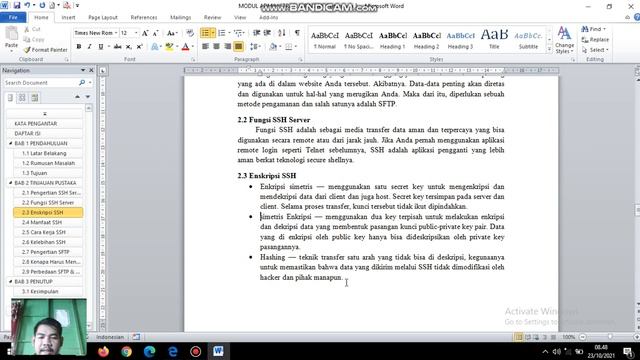Collapse BAB 2 TINJAUAN PUSTAKA heading
Screen dimensions: 640x360
(x=11, y=183)
